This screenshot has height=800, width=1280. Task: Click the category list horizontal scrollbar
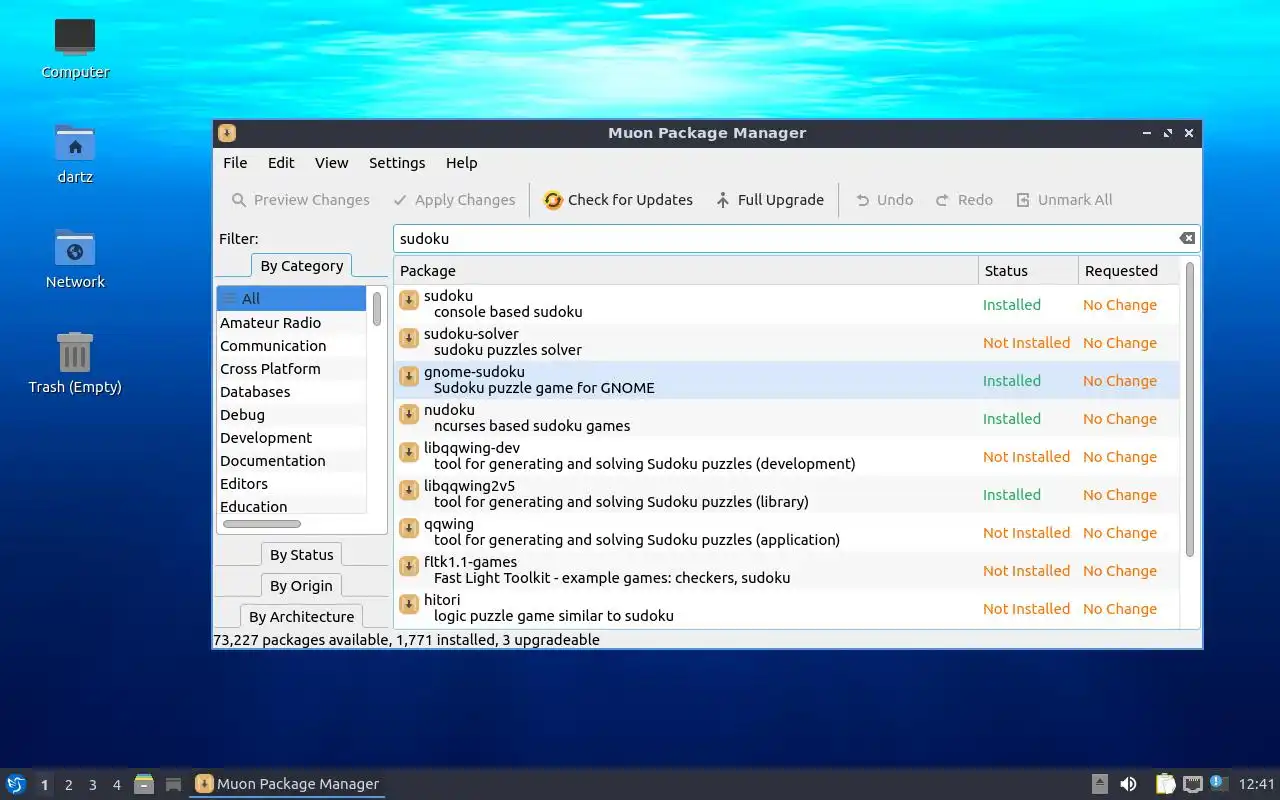(x=262, y=524)
